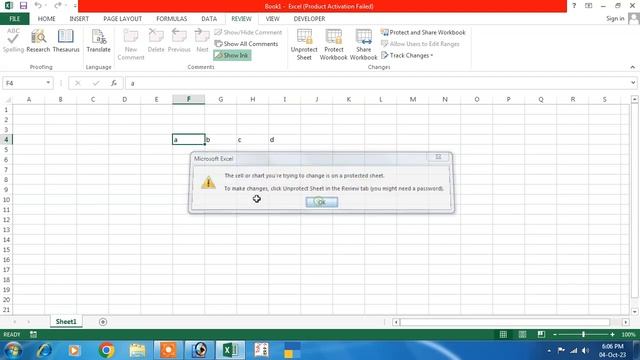Screen dimensions: 640x360
Task: Expand the formula bar chevron
Action: point(633,83)
